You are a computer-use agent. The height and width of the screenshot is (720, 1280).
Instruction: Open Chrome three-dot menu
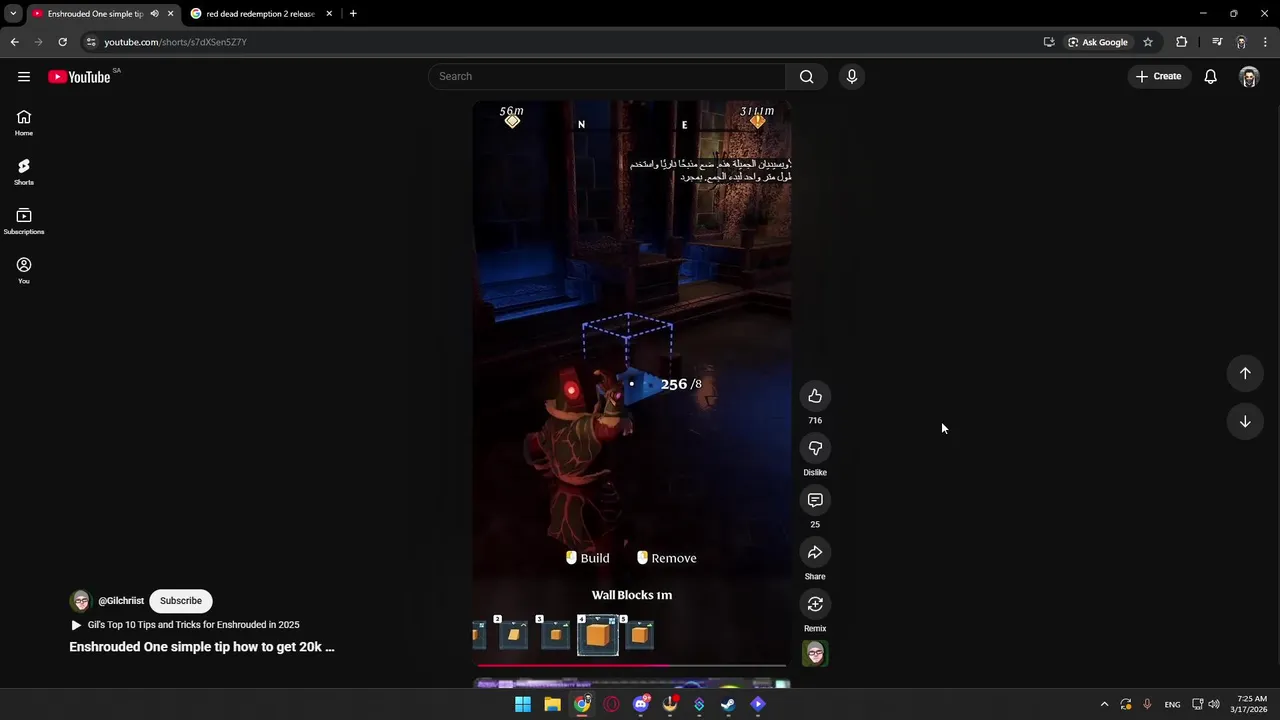point(1266,42)
